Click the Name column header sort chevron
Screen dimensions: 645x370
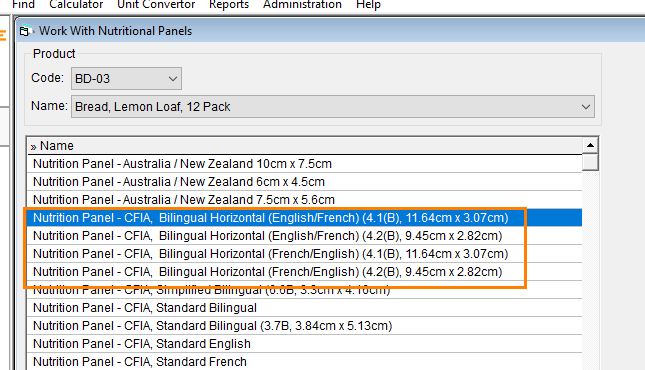(33, 147)
